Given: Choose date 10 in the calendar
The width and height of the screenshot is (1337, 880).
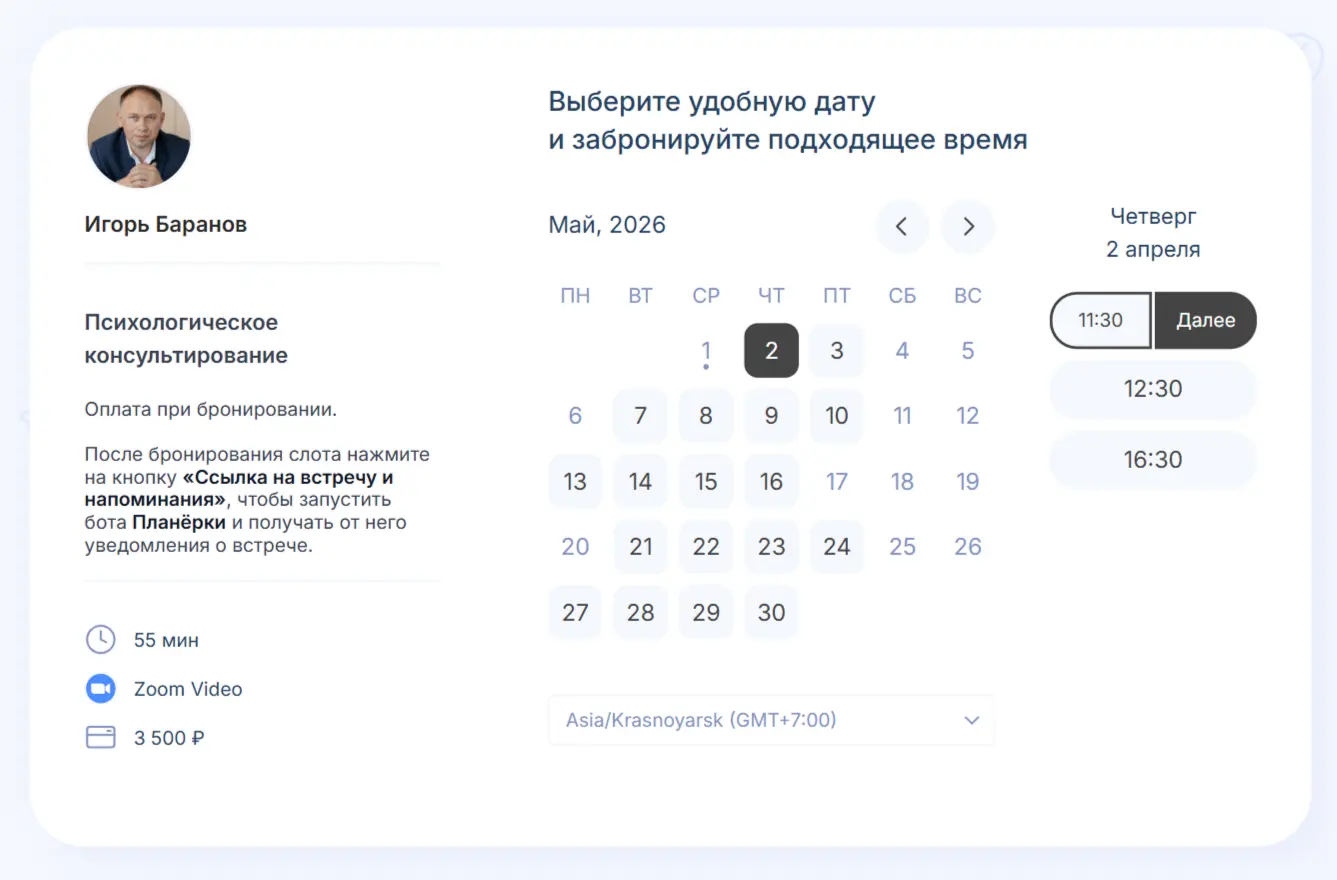Looking at the screenshot, I should (836, 416).
